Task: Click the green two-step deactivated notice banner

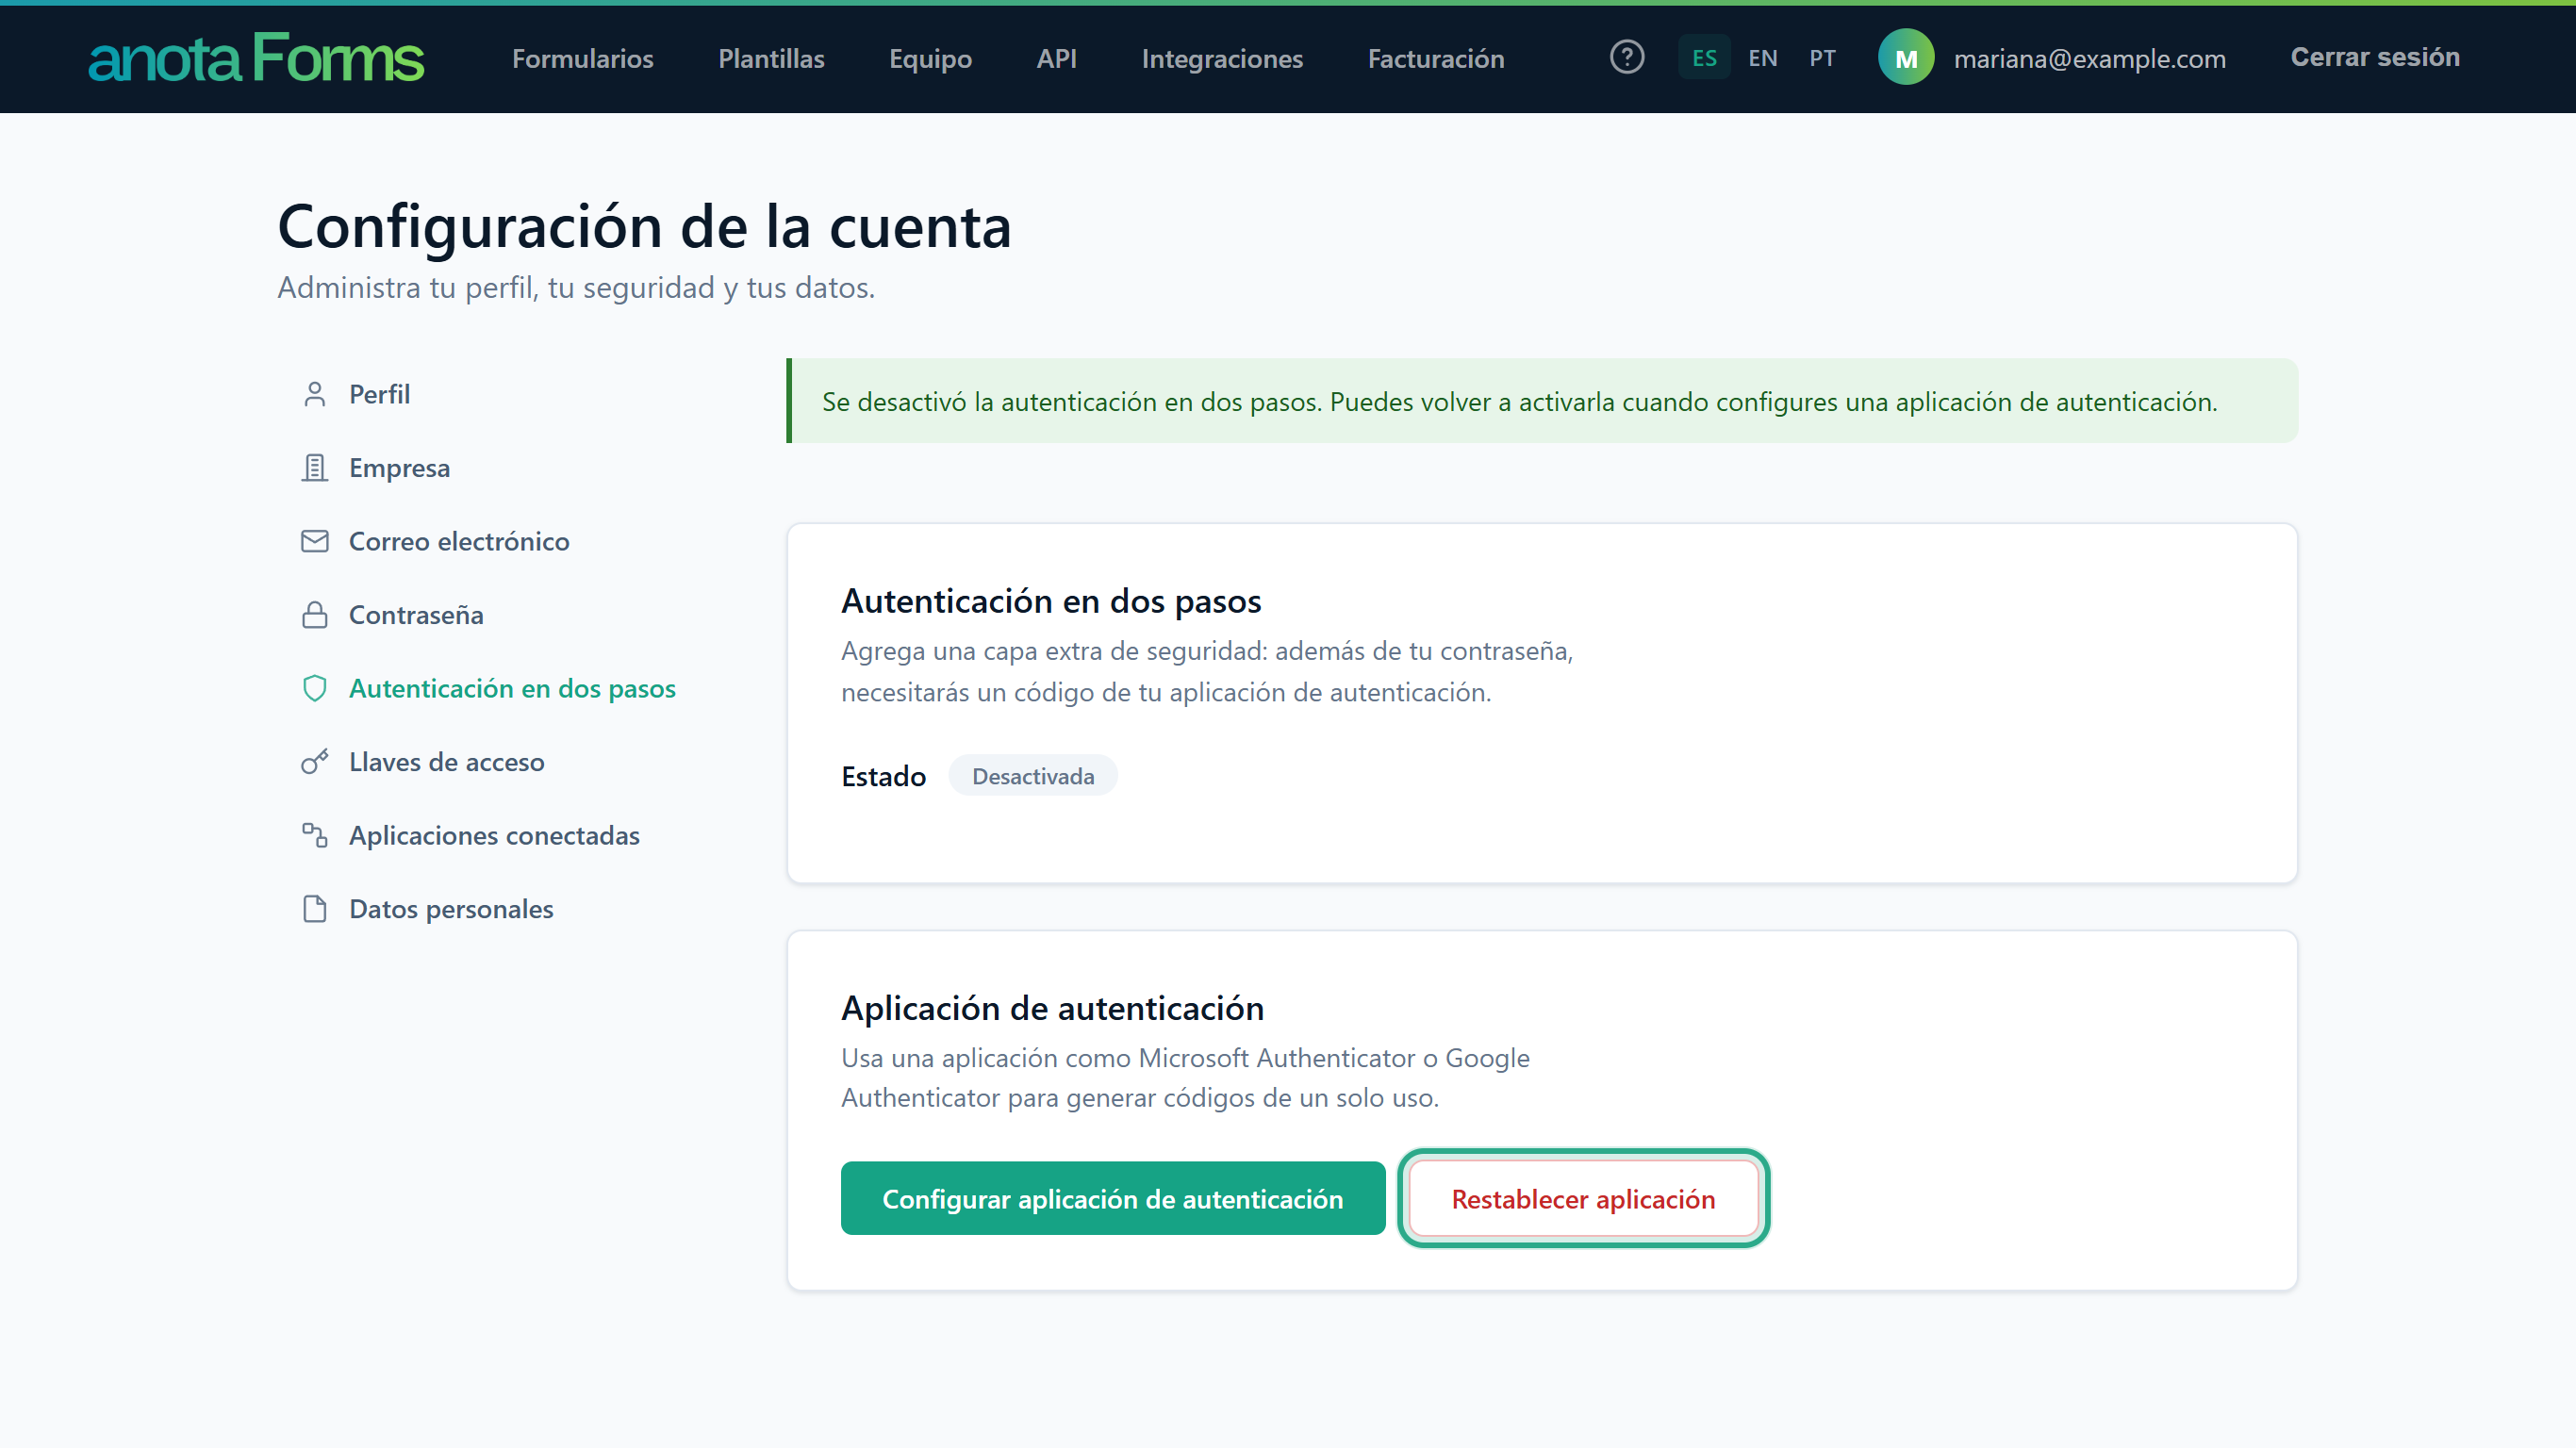Action: click(x=1542, y=401)
